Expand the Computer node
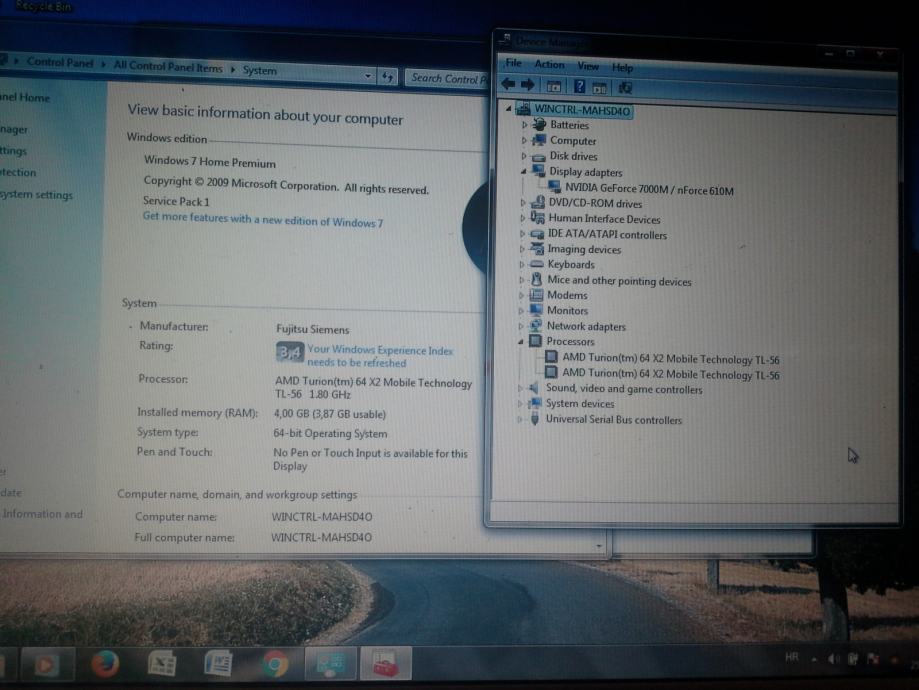919x690 pixels. click(x=524, y=141)
